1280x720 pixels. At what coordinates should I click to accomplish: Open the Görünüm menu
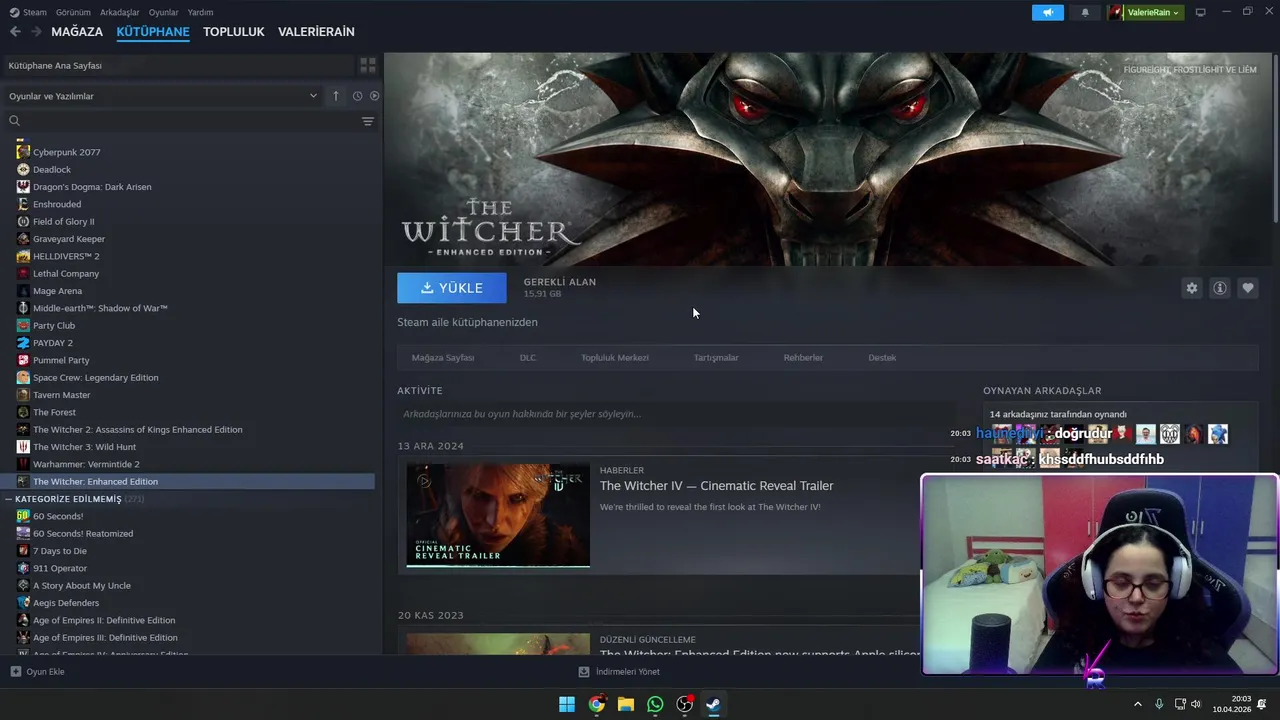click(x=73, y=12)
